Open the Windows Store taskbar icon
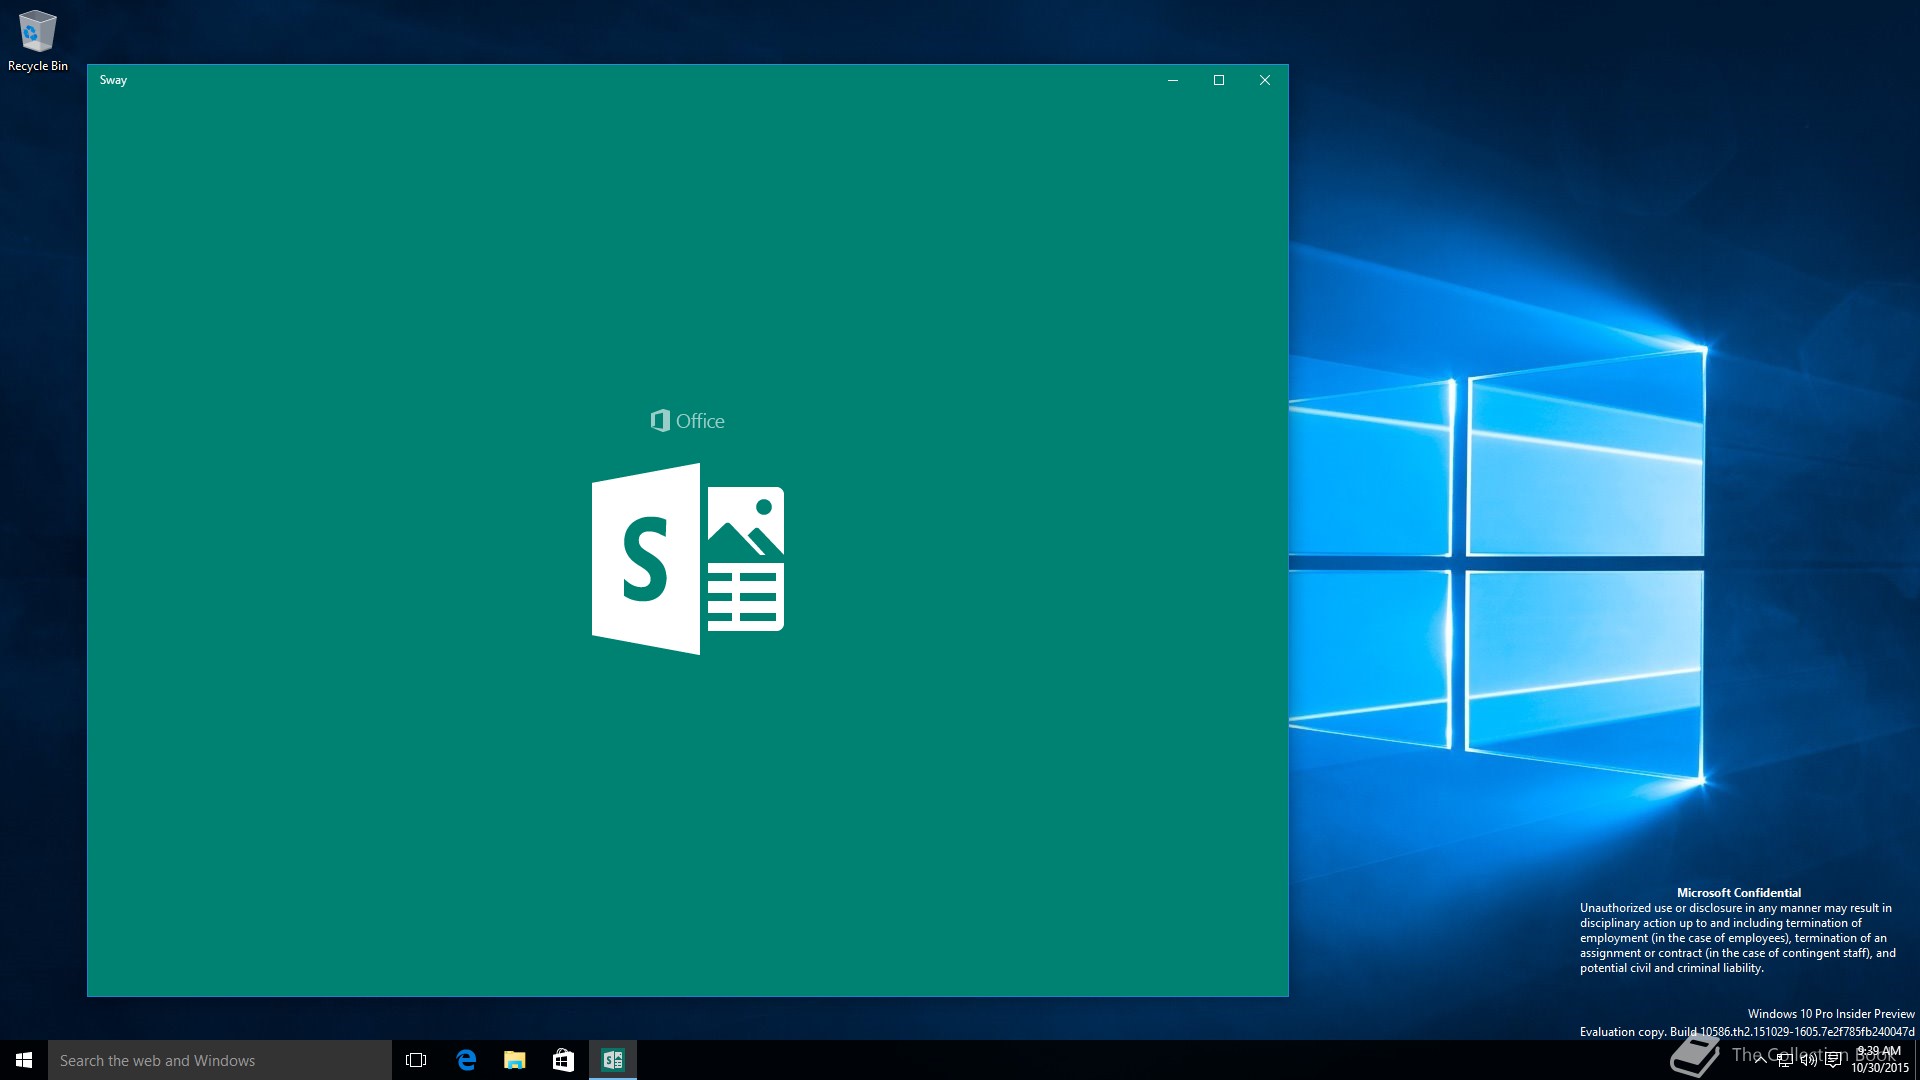 [564, 1060]
